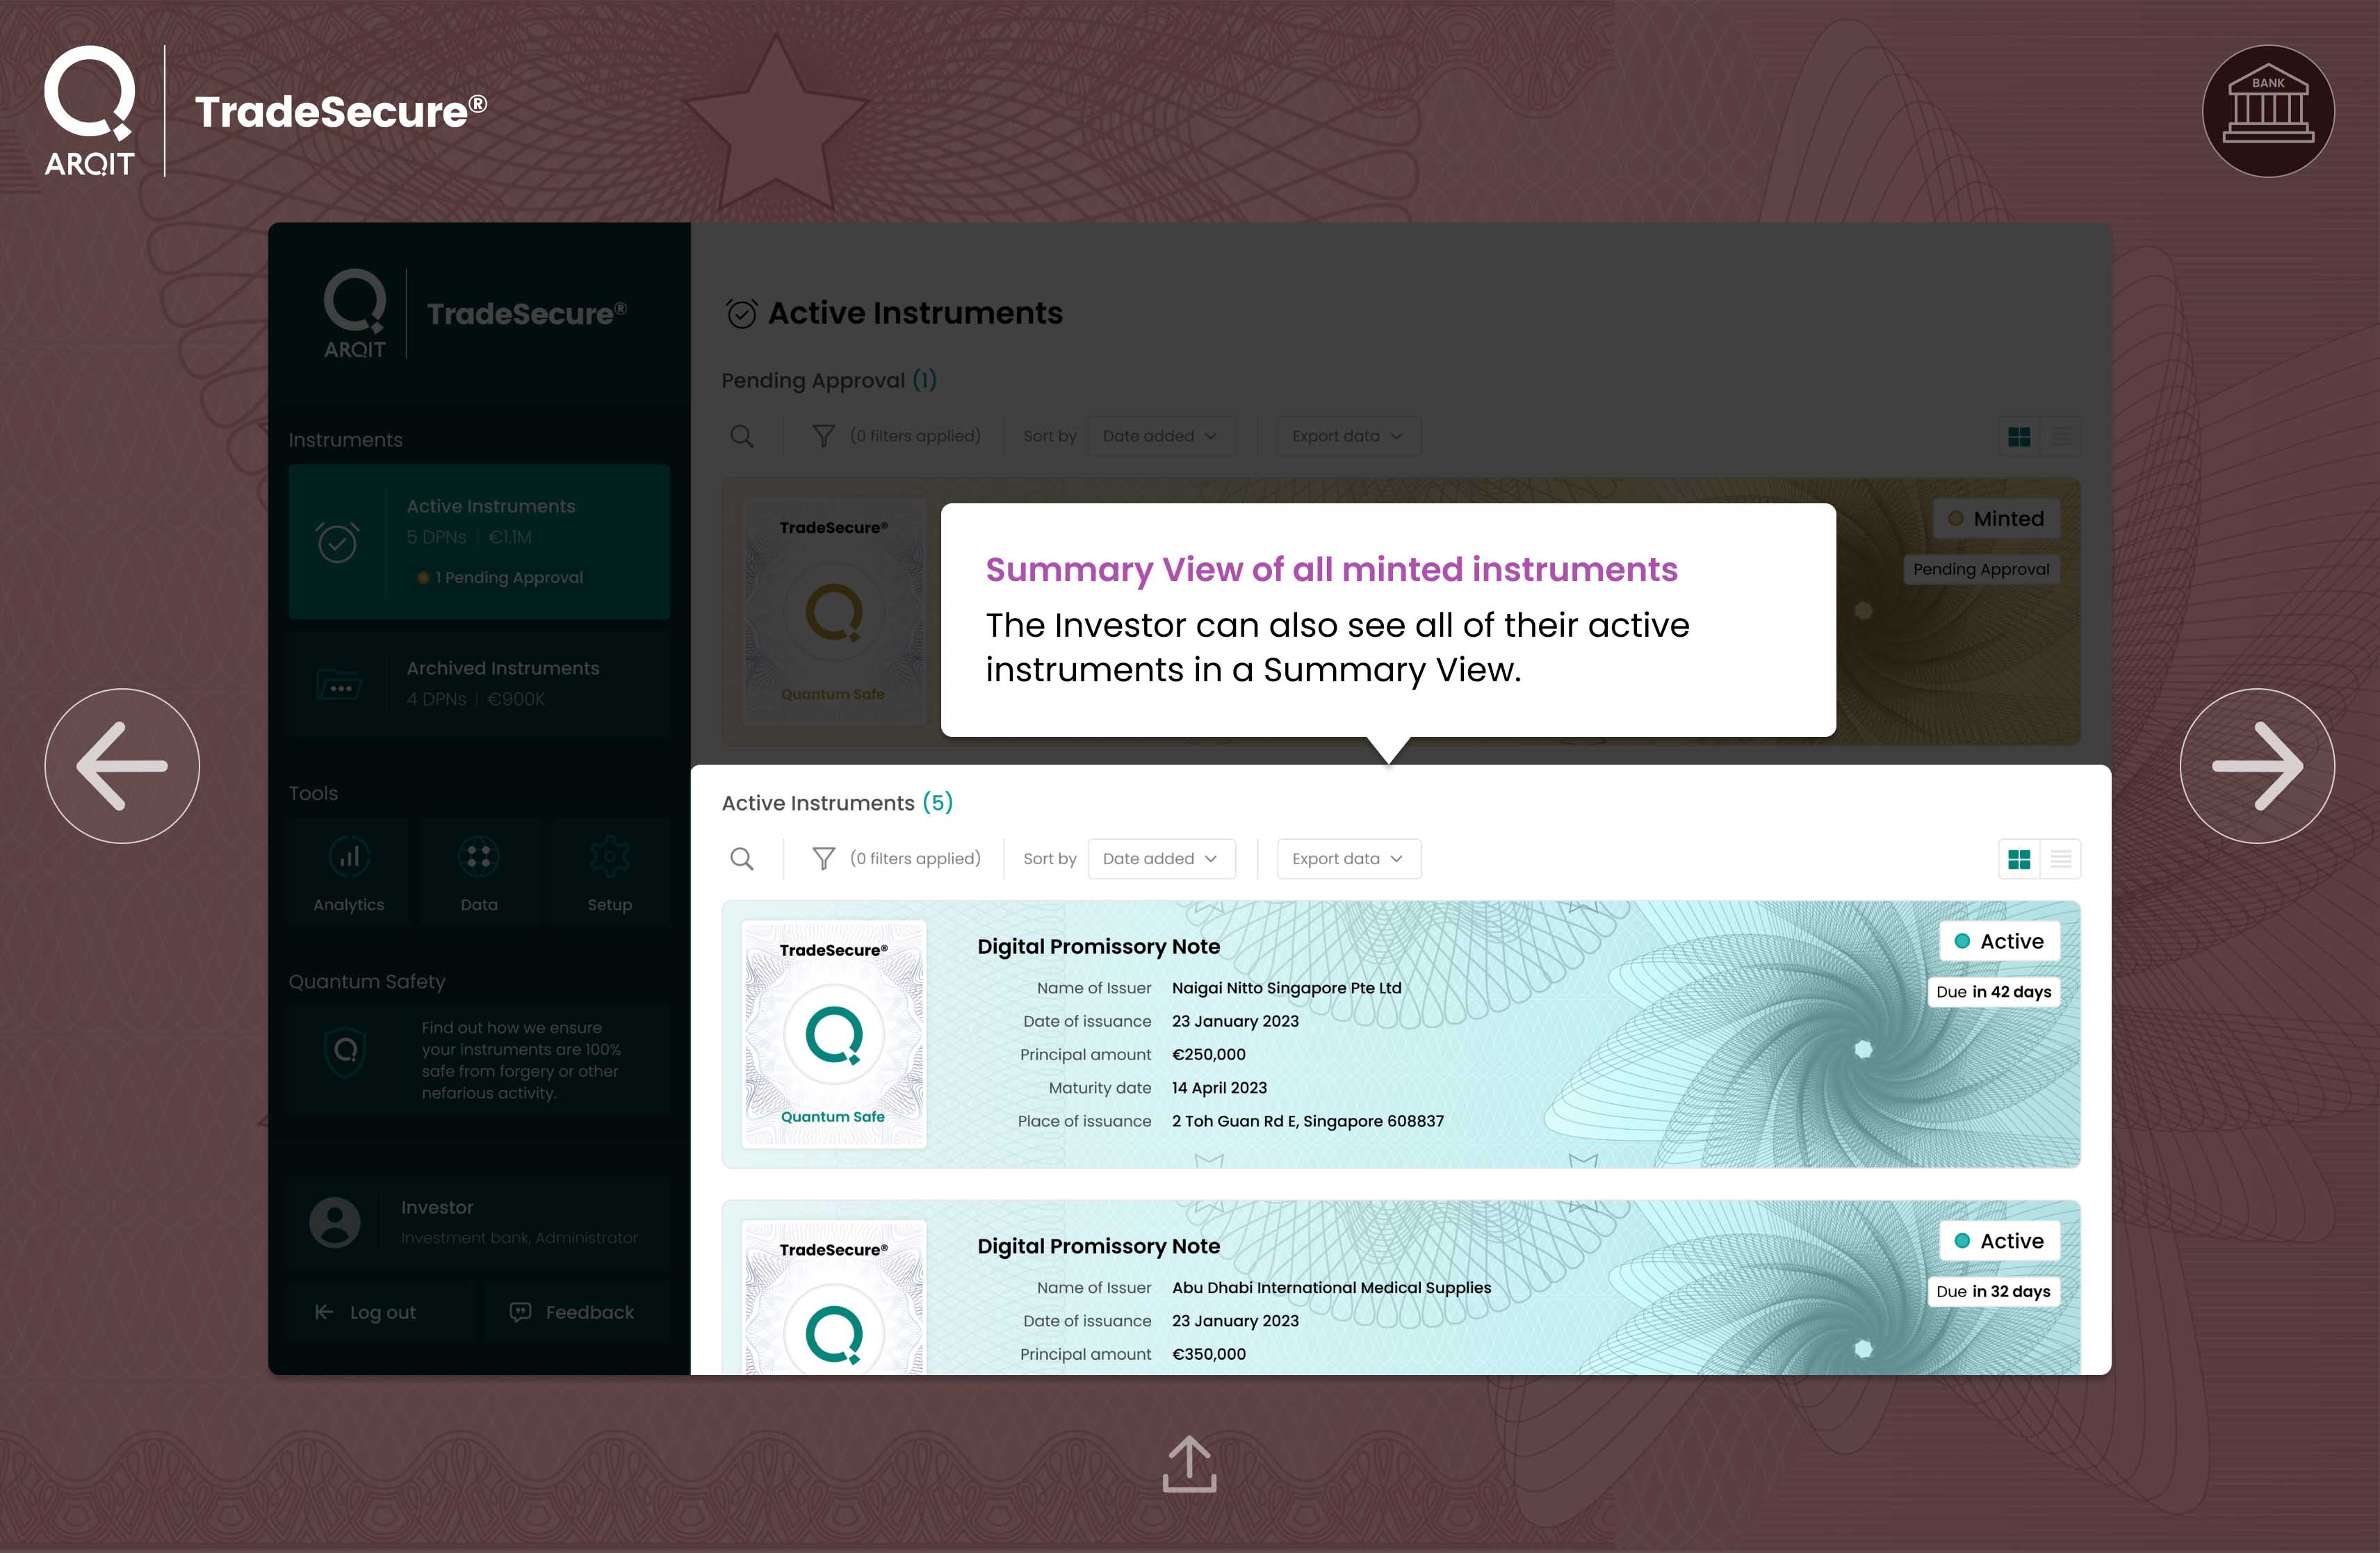Click the Active badge on Abu Dhabi card
This screenshot has width=2380, height=1553.
click(1999, 1241)
